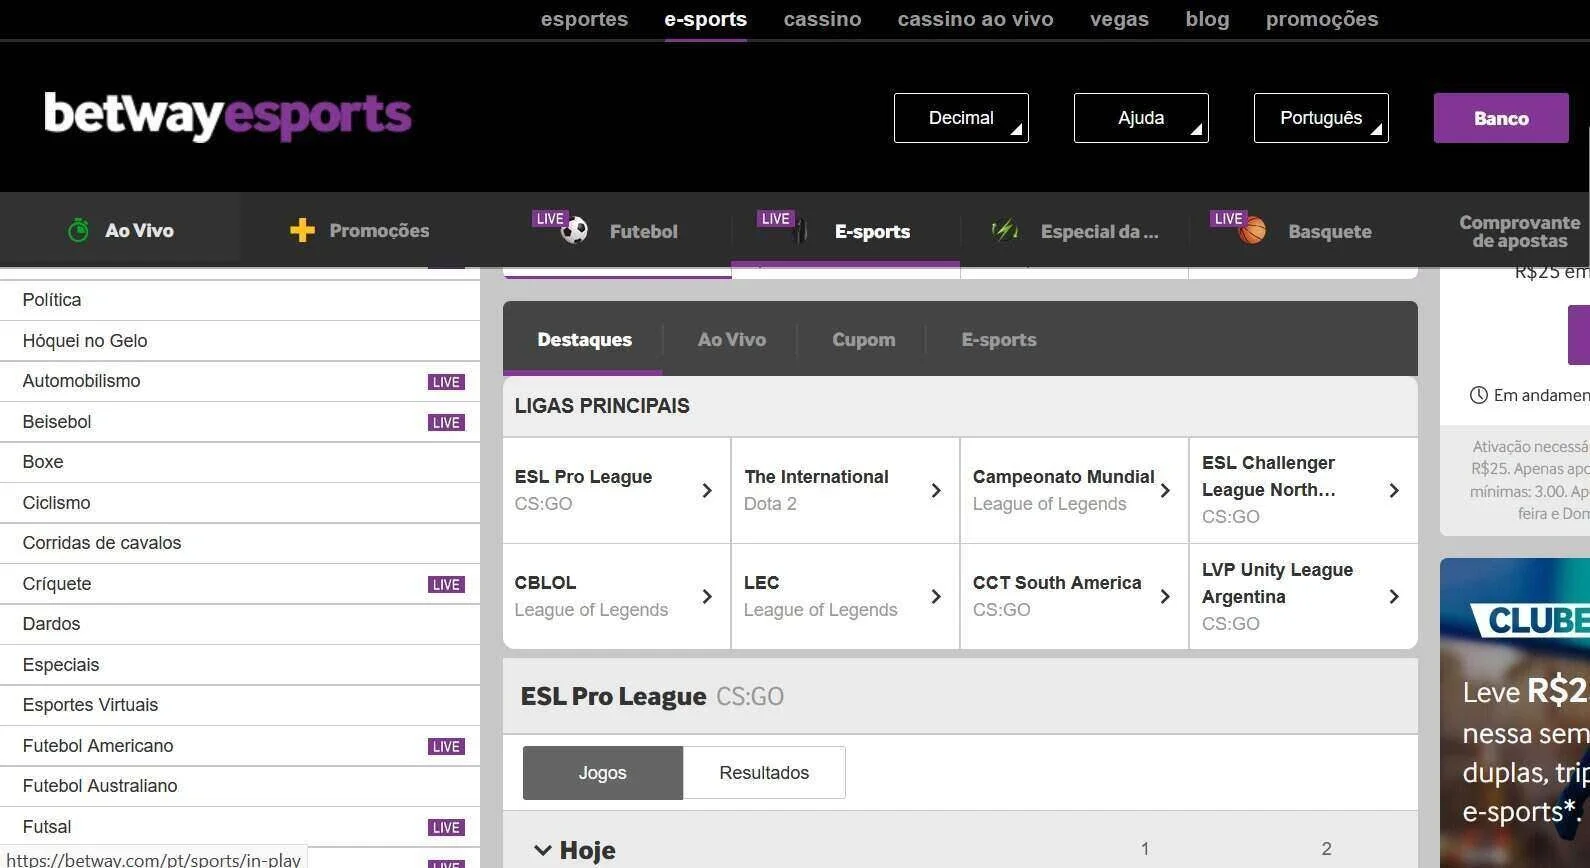This screenshot has height=868, width=1590.
Task: Open Futebol Americano in list
Action: pyautogui.click(x=240, y=746)
